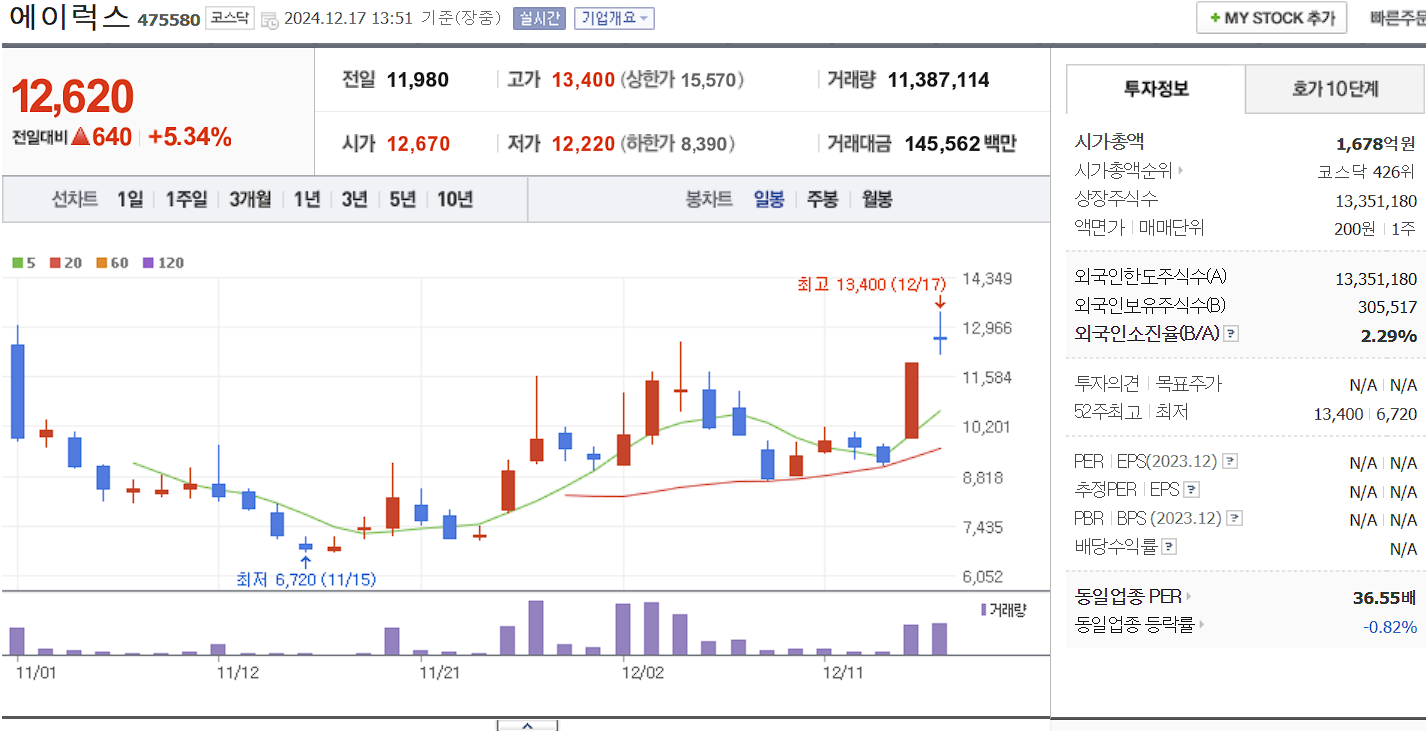Open the help tooltip for PER EPS(2023.12)
Image resolution: width=1426 pixels, height=731 pixels.
(x=1230, y=461)
